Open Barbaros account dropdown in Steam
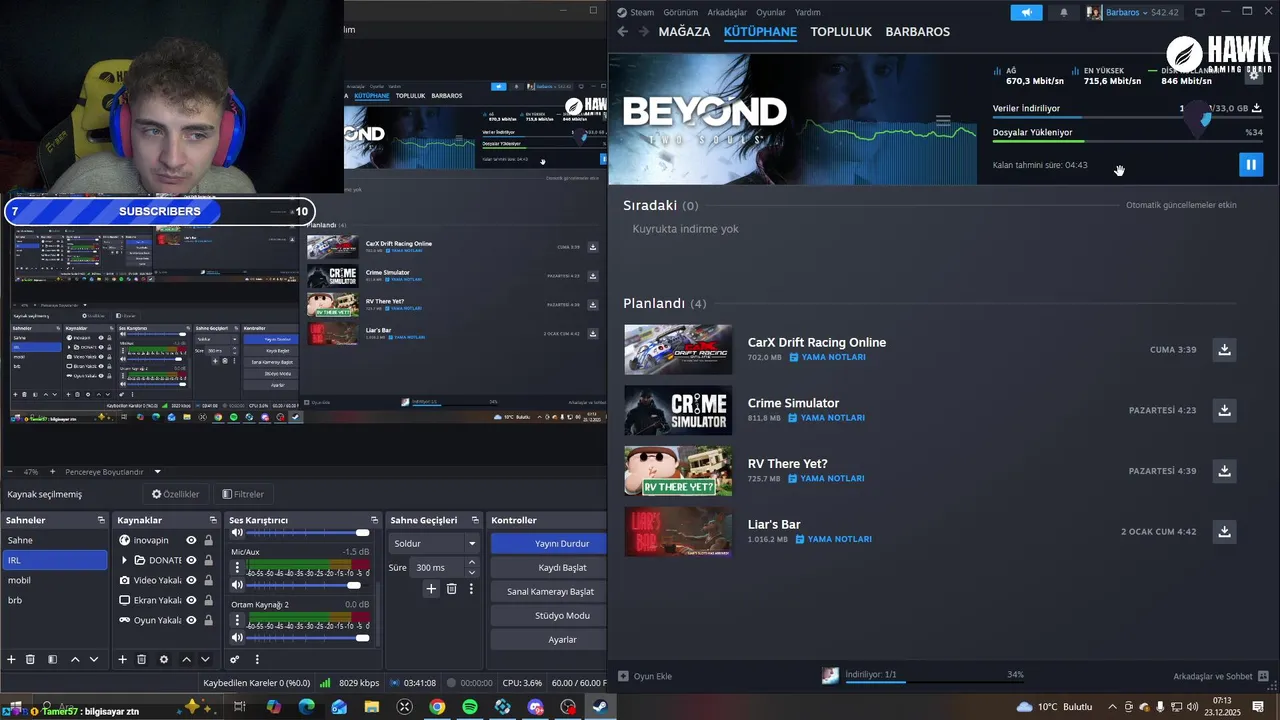The image size is (1280, 720). pyautogui.click(x=1134, y=12)
